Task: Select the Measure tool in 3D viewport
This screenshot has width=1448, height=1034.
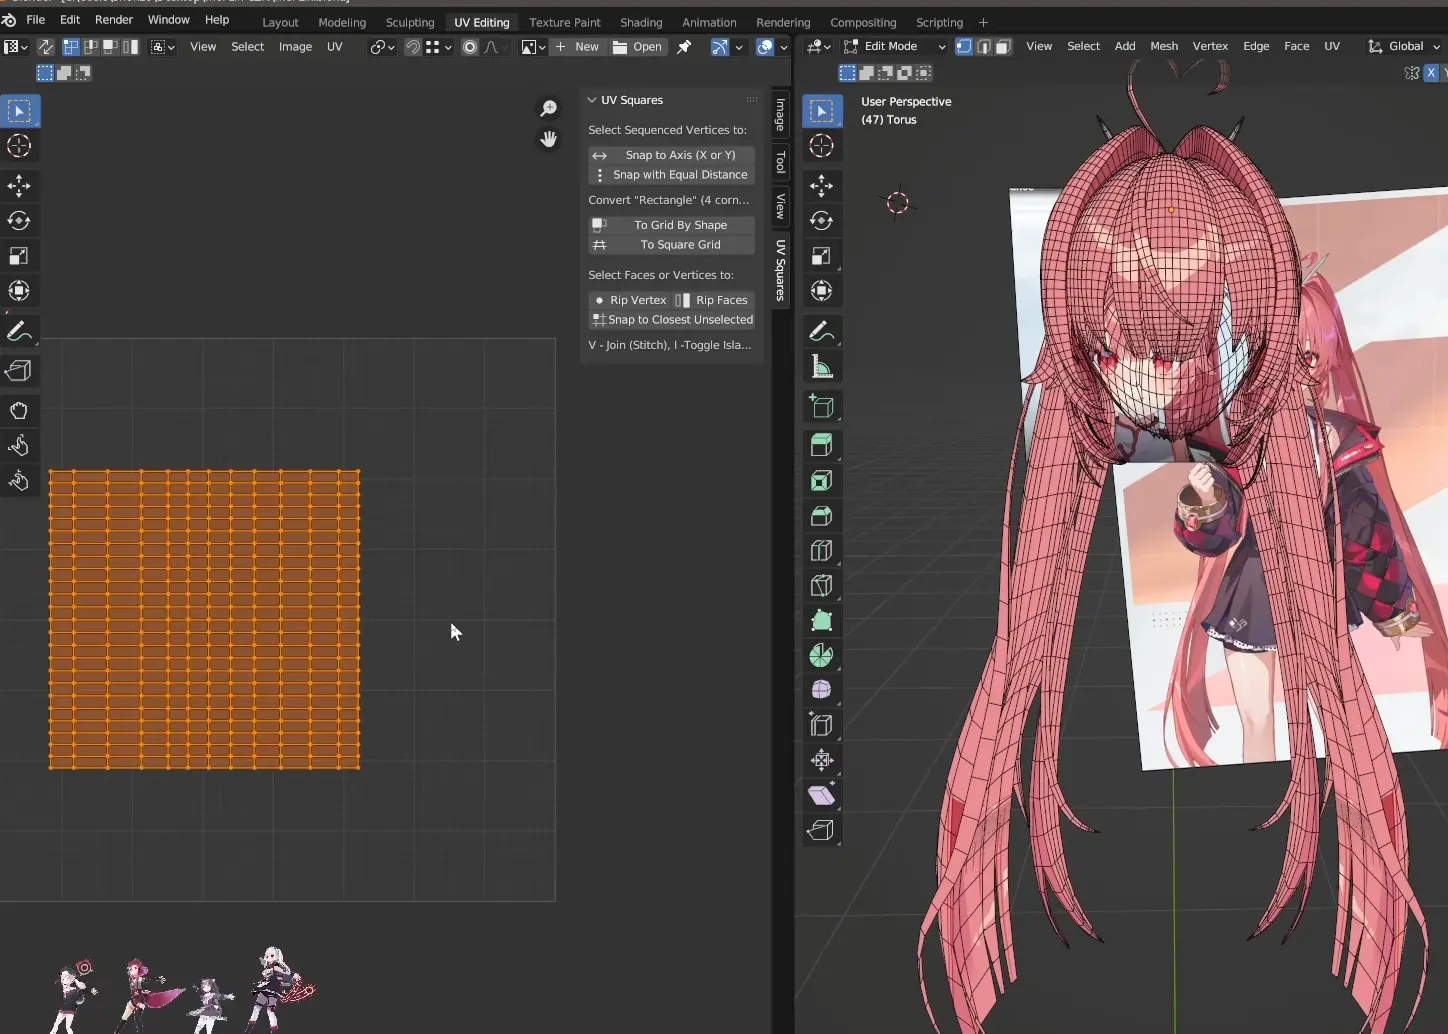Action: click(x=821, y=367)
